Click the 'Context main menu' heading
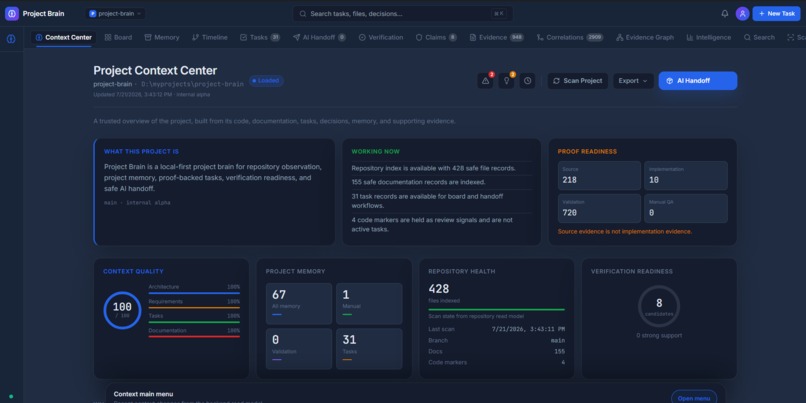The image size is (806, 403). [143, 394]
